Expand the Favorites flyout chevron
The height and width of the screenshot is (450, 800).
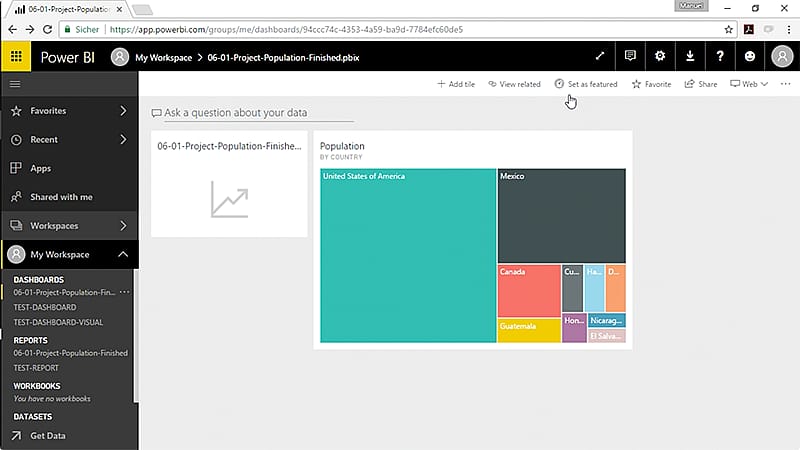coord(123,111)
